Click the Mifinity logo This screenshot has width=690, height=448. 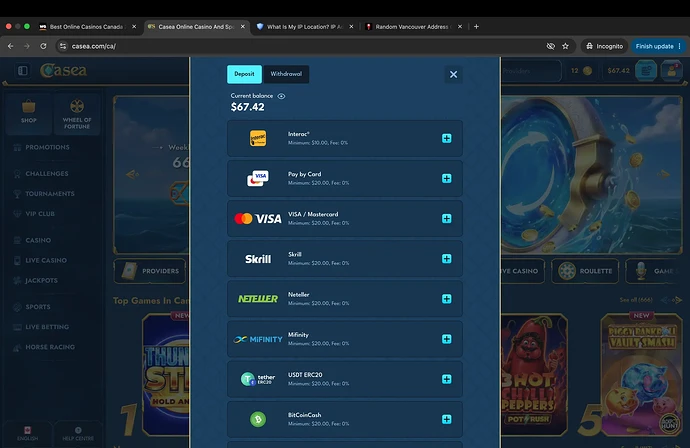[x=258, y=339]
